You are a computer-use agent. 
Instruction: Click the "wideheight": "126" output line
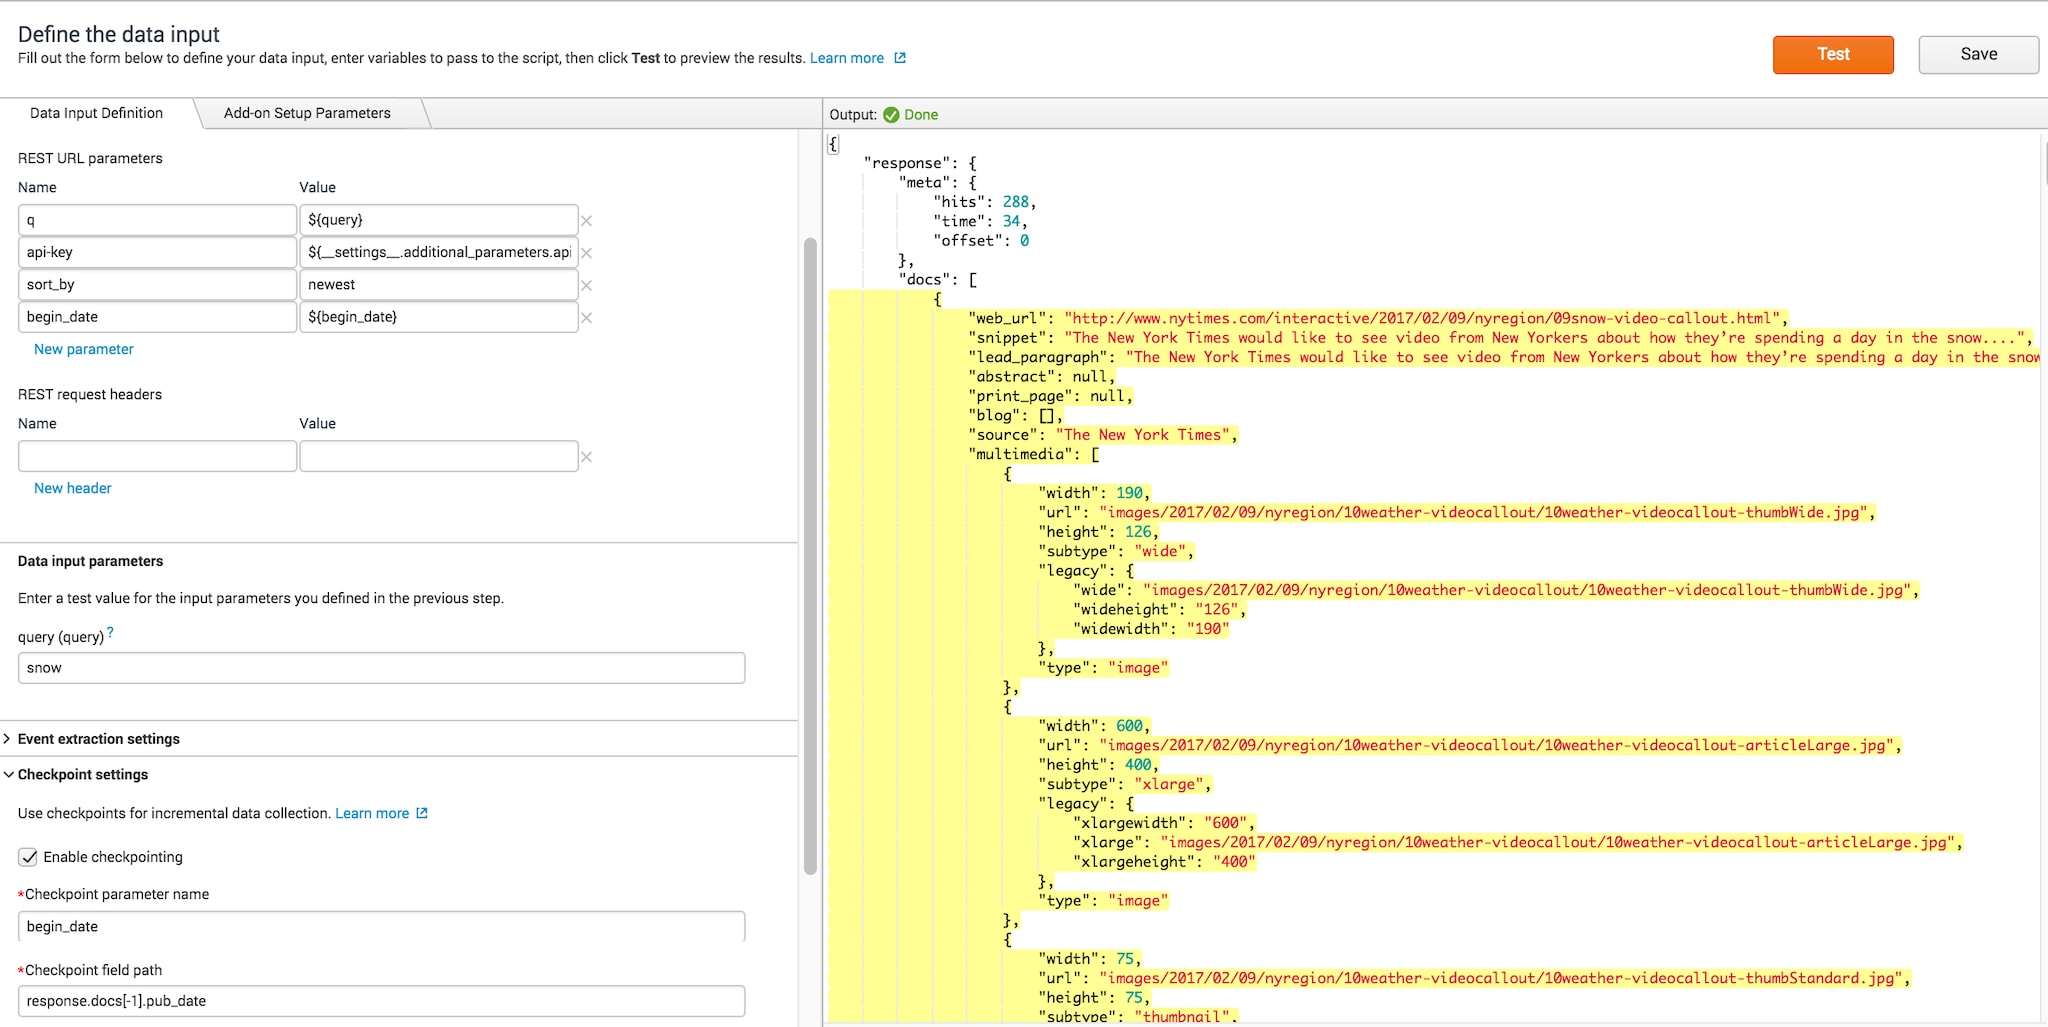[1160, 610]
